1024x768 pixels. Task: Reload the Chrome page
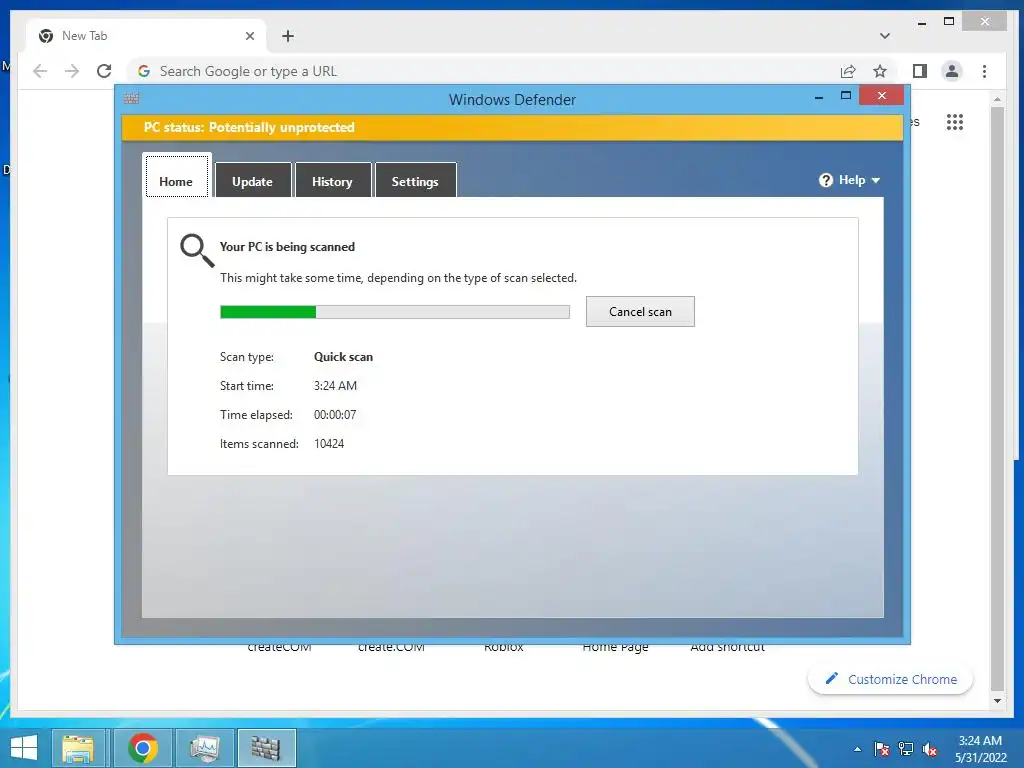pos(104,71)
